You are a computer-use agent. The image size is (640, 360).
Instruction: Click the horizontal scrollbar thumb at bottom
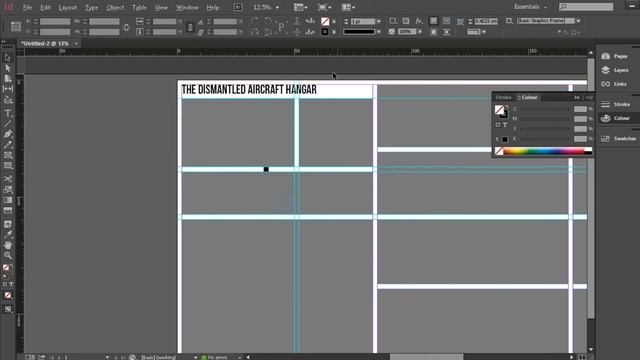point(427,357)
